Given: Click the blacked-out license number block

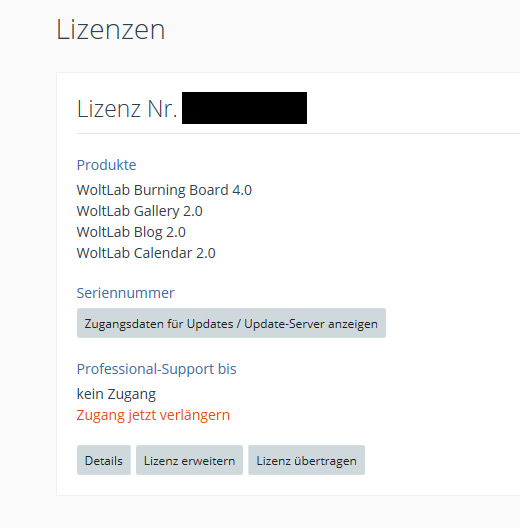Looking at the screenshot, I should (x=245, y=108).
